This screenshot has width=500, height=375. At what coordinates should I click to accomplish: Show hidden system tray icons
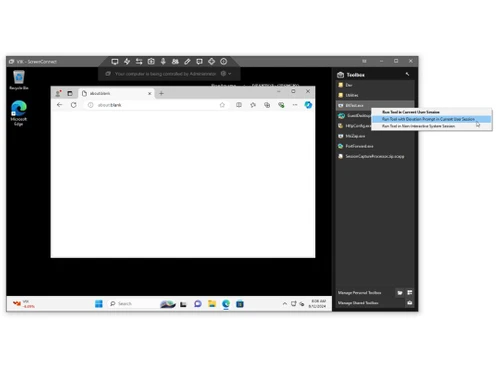pyautogui.click(x=285, y=304)
